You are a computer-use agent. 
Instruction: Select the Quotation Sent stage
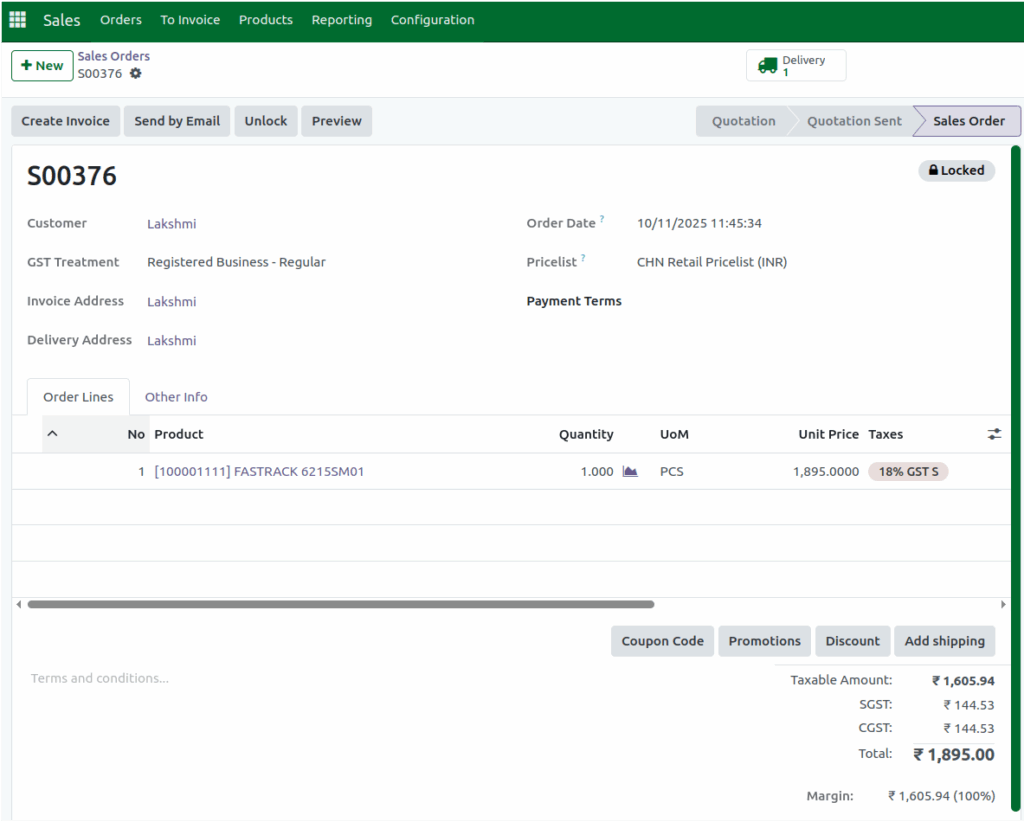tap(853, 120)
